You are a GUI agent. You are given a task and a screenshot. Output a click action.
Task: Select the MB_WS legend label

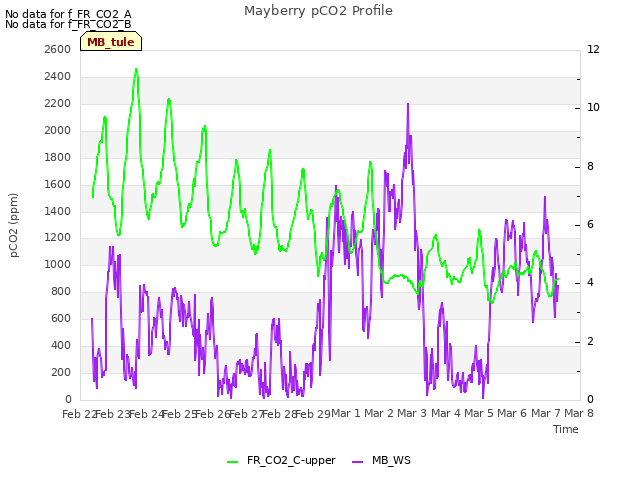(391, 460)
